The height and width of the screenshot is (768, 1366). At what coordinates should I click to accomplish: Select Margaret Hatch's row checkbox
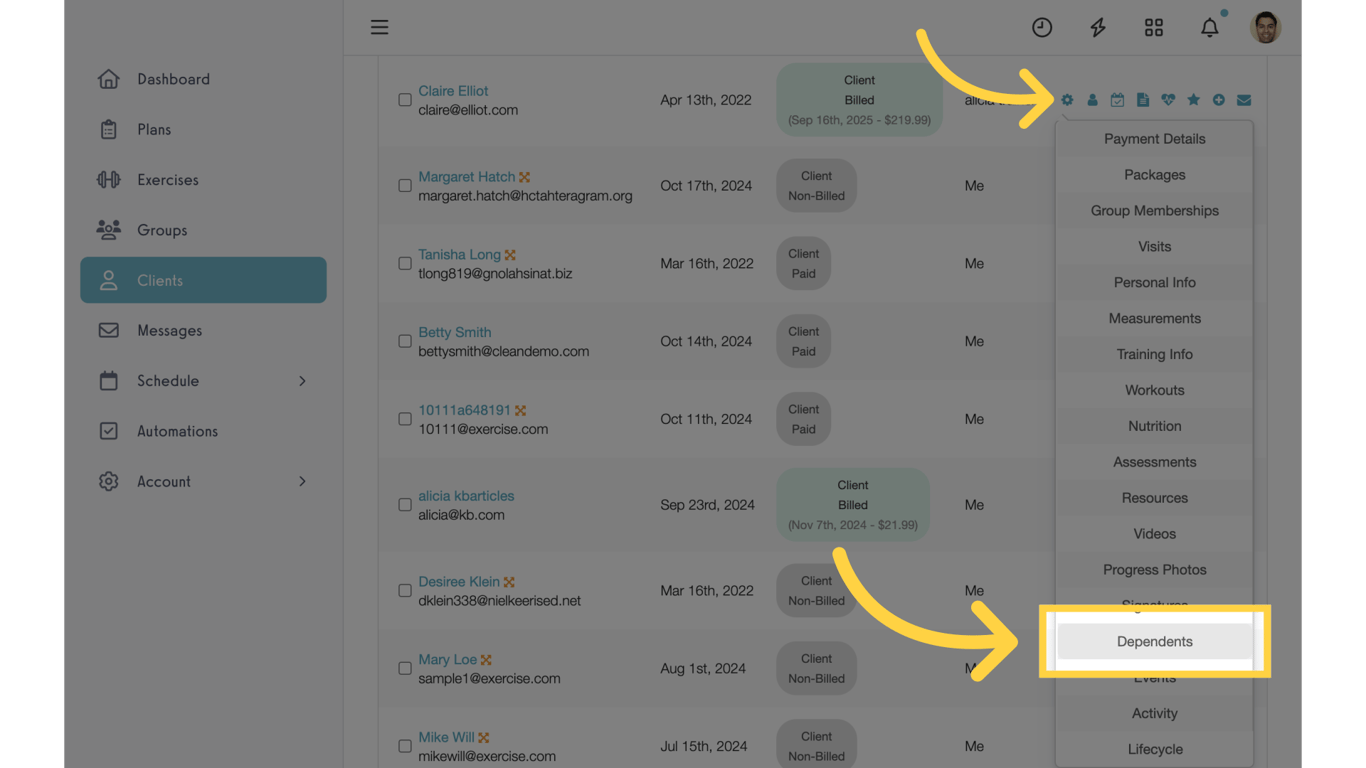(x=405, y=186)
